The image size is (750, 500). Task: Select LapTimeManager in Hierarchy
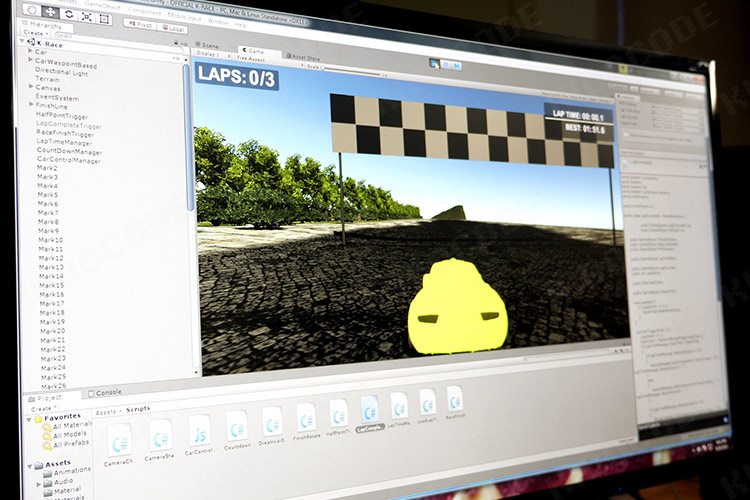(x=65, y=142)
